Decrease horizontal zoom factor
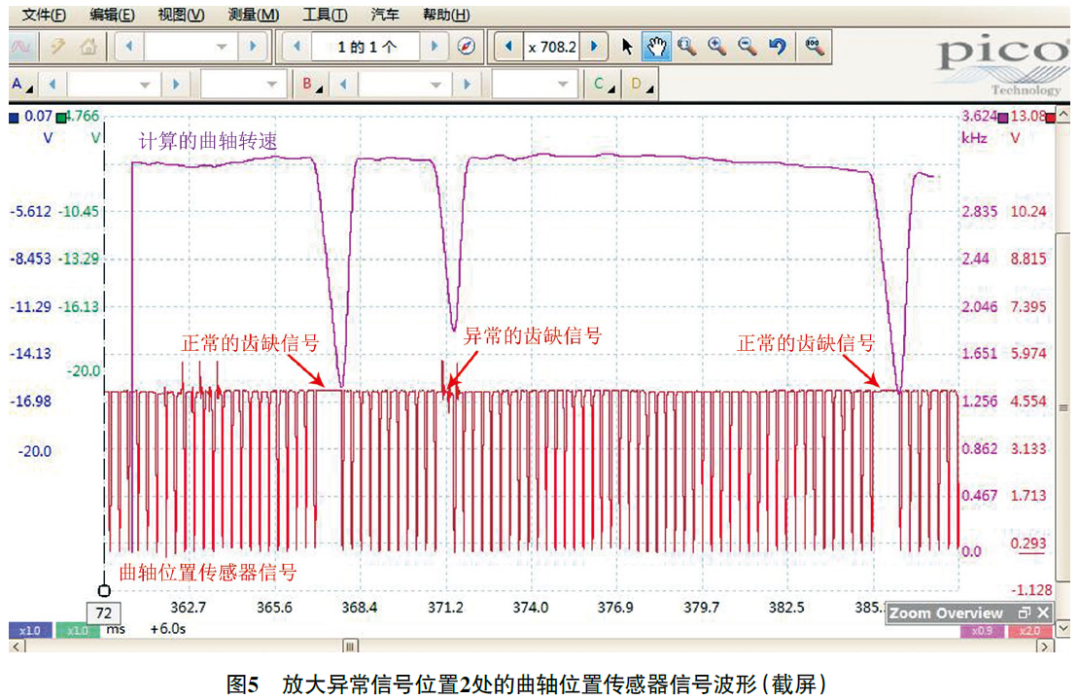 tap(508, 47)
